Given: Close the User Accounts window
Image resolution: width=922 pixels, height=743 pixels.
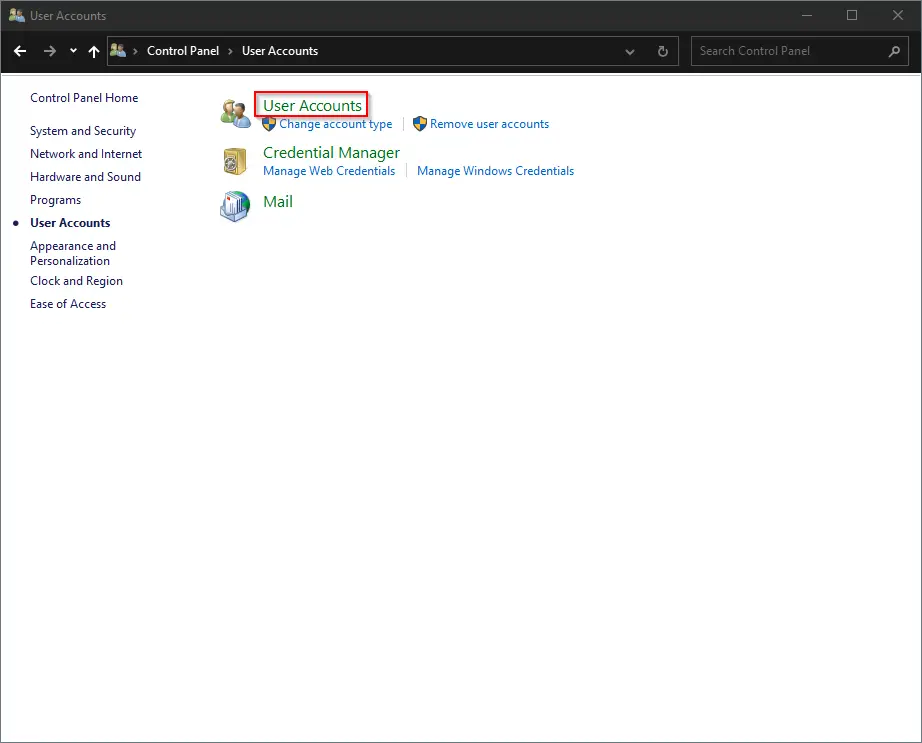Looking at the screenshot, I should (897, 15).
